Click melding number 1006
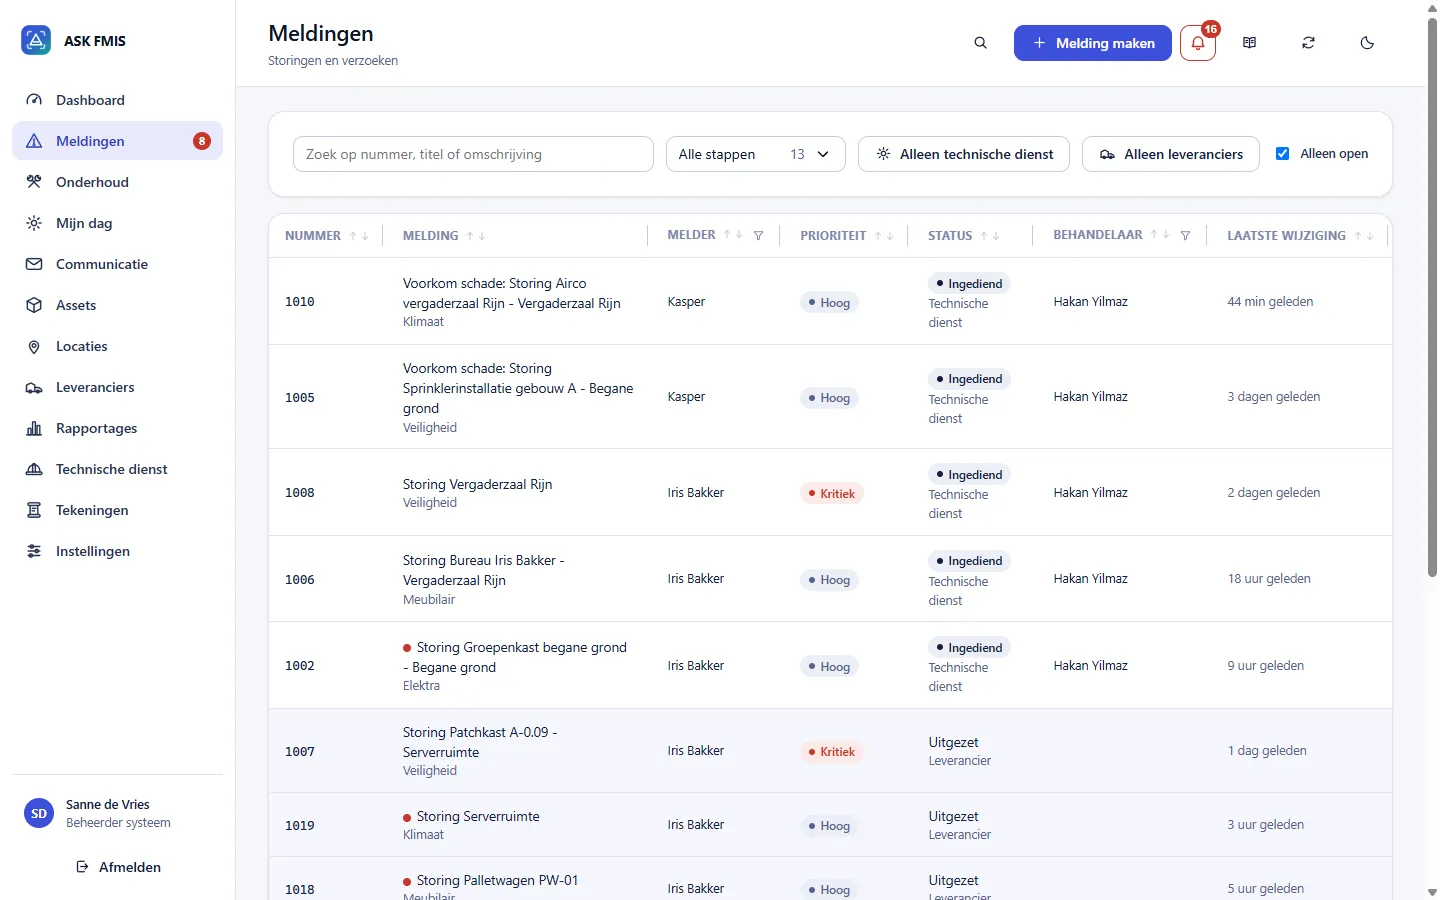1440x900 pixels. click(300, 580)
